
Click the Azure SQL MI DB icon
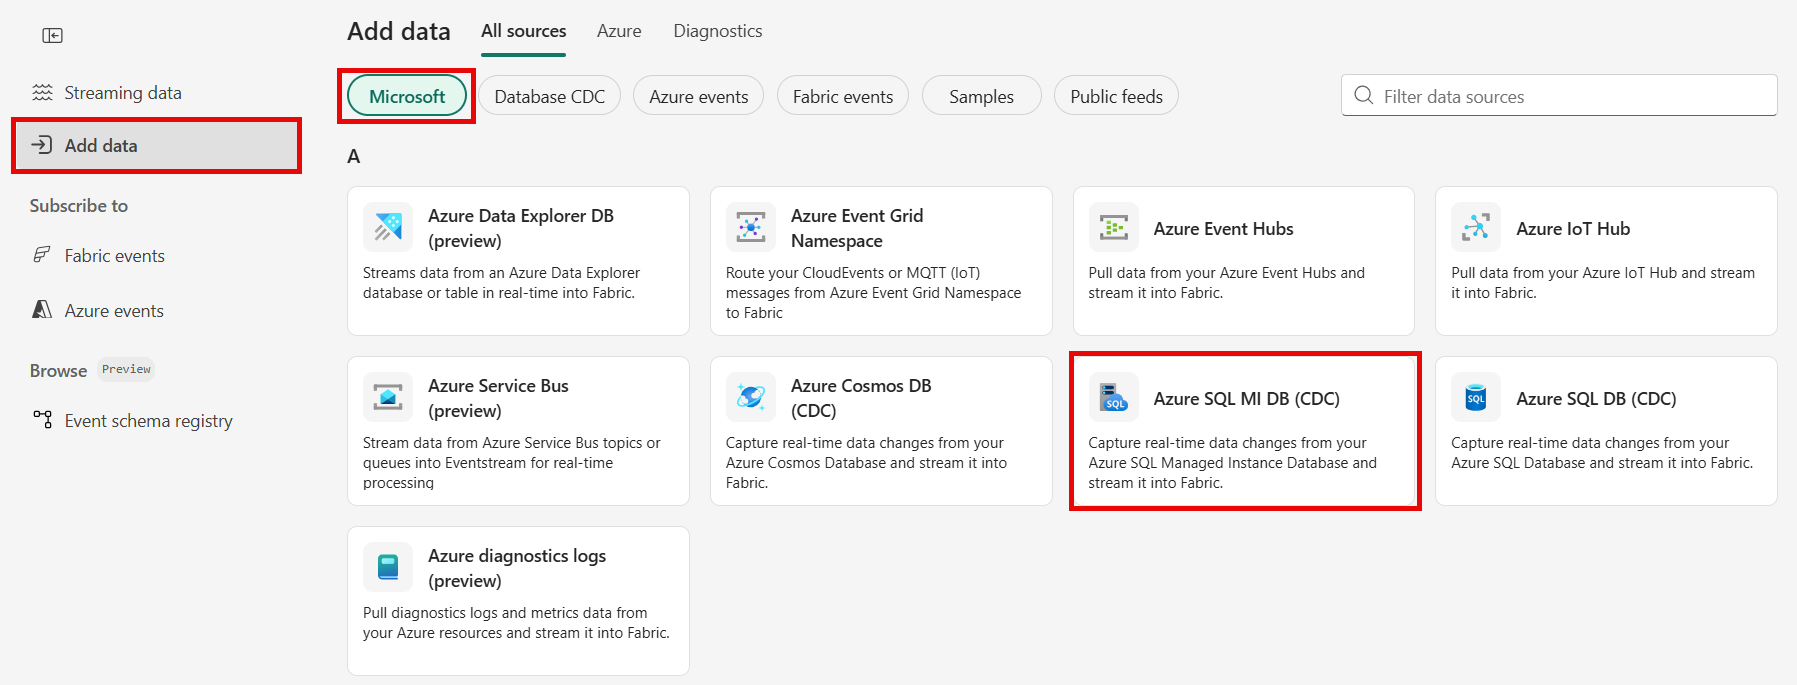[1113, 397]
